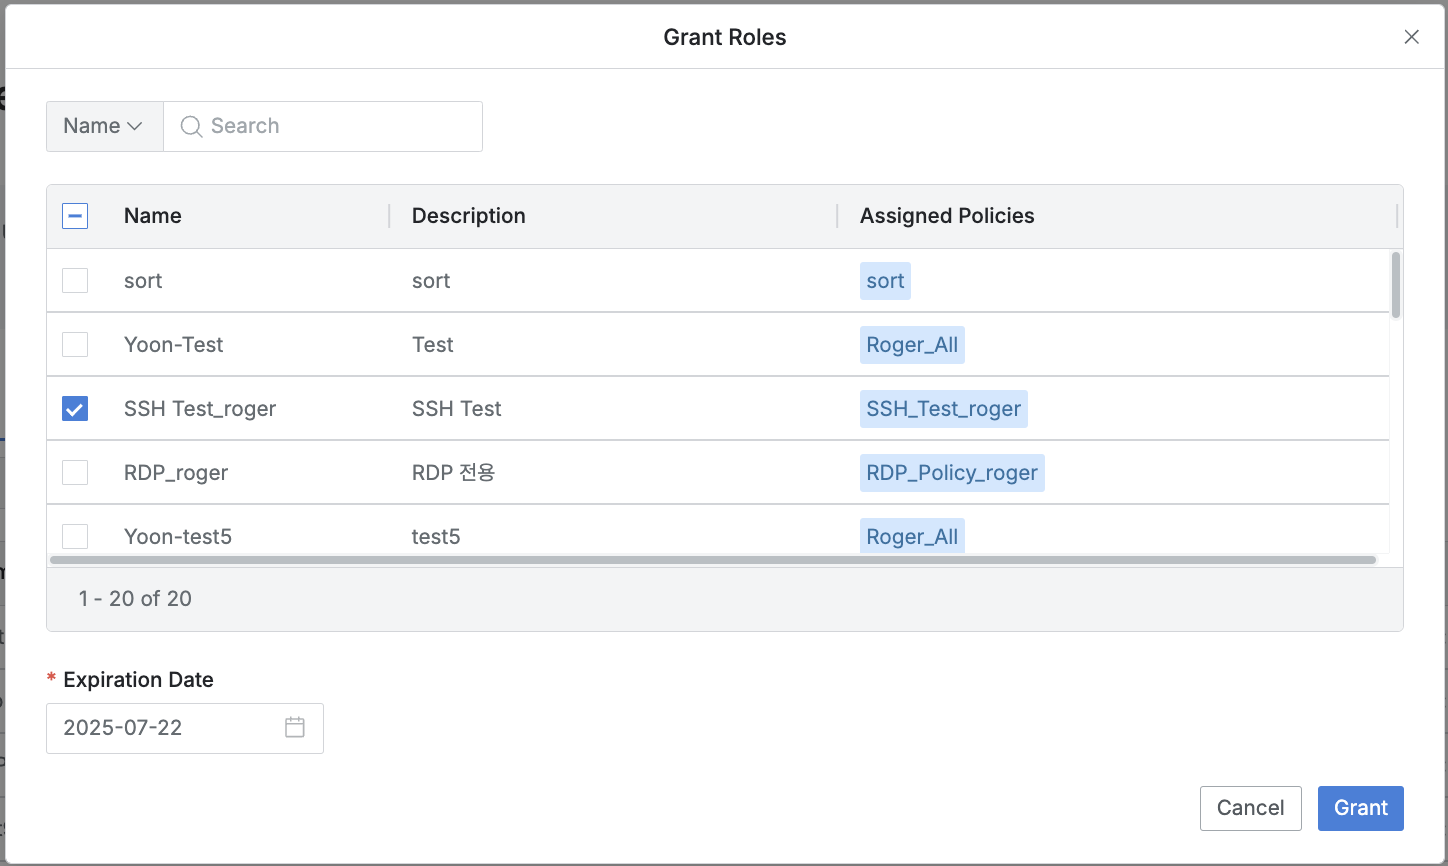Image resolution: width=1448 pixels, height=866 pixels.
Task: Click the table's vertical scrollbar
Action: pos(1395,286)
